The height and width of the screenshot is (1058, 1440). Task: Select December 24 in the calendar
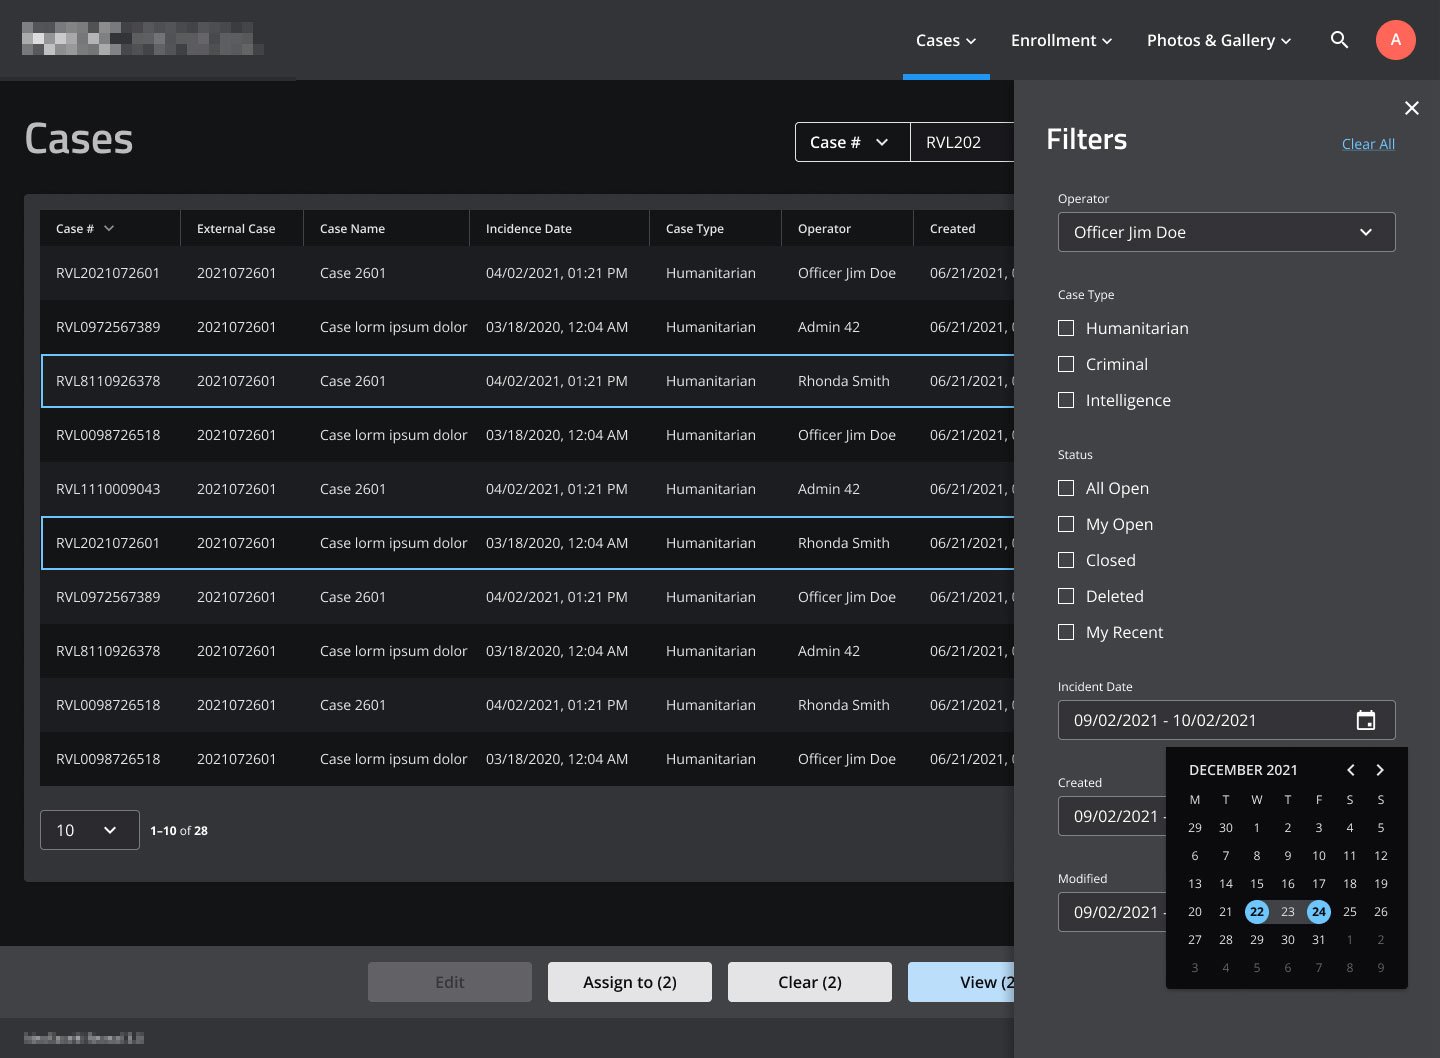click(1319, 912)
